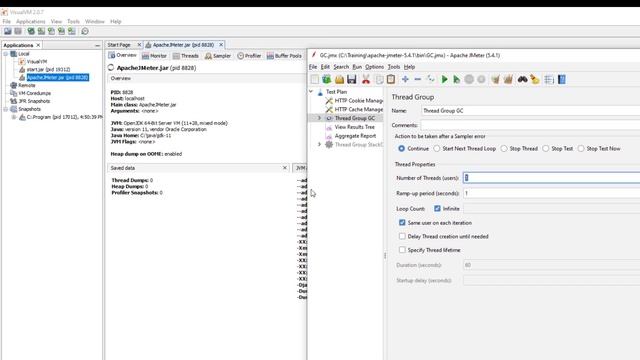
Task: Click the blue plus Expand All icon
Action: click(x=405, y=80)
